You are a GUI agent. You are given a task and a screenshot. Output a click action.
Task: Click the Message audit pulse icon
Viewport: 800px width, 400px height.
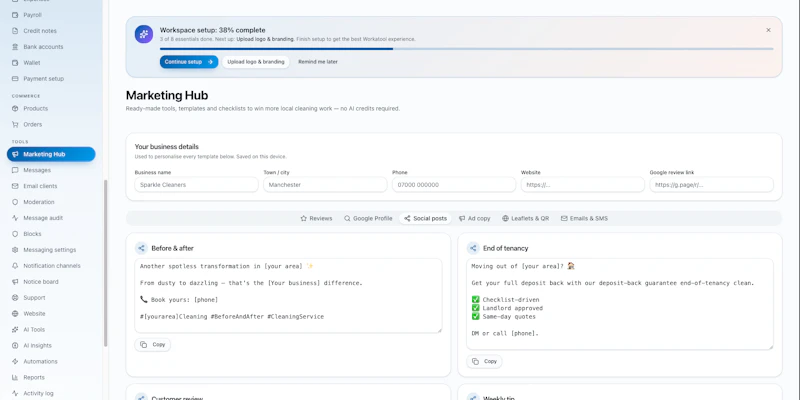coord(15,218)
